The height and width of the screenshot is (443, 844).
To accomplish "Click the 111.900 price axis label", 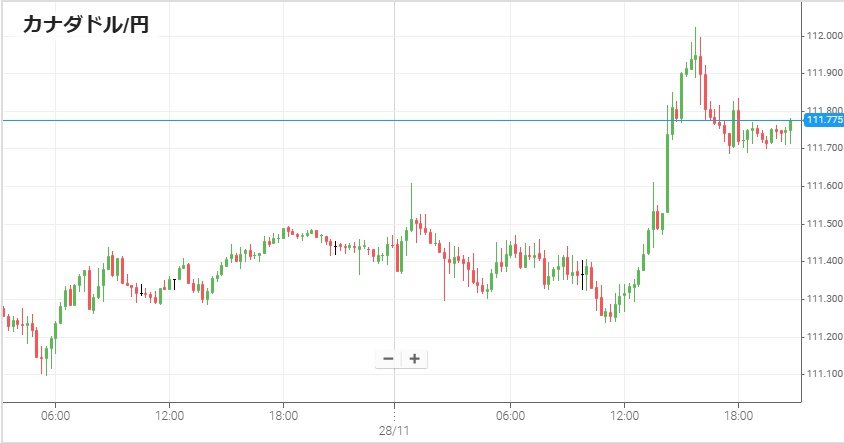I will [822, 73].
